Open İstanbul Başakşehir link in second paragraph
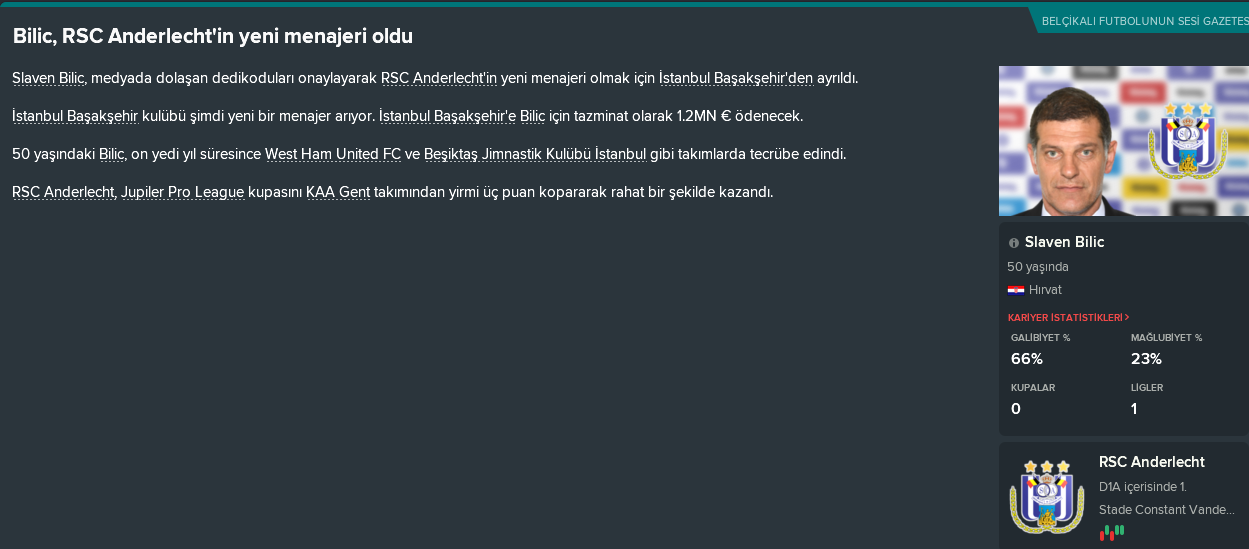Screen dimensions: 1249x549 tap(75, 116)
